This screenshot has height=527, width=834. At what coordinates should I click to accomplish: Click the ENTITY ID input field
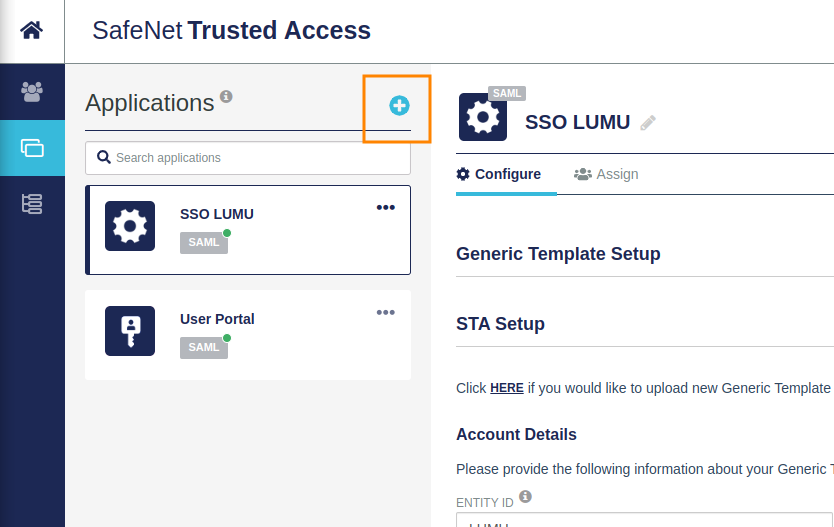click(x=640, y=520)
